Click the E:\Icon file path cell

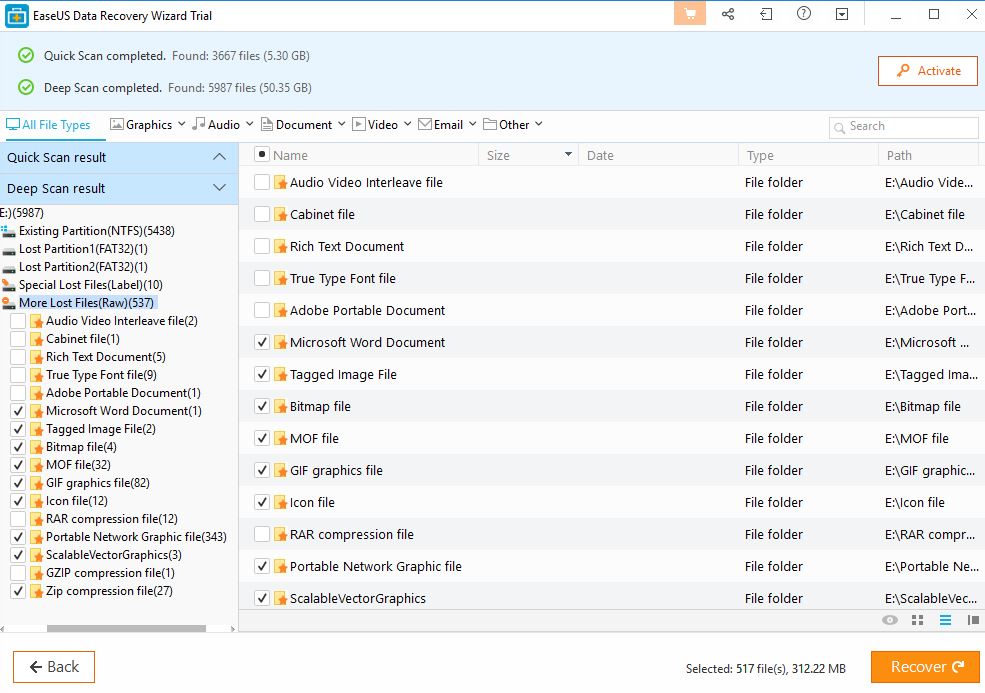(x=915, y=503)
